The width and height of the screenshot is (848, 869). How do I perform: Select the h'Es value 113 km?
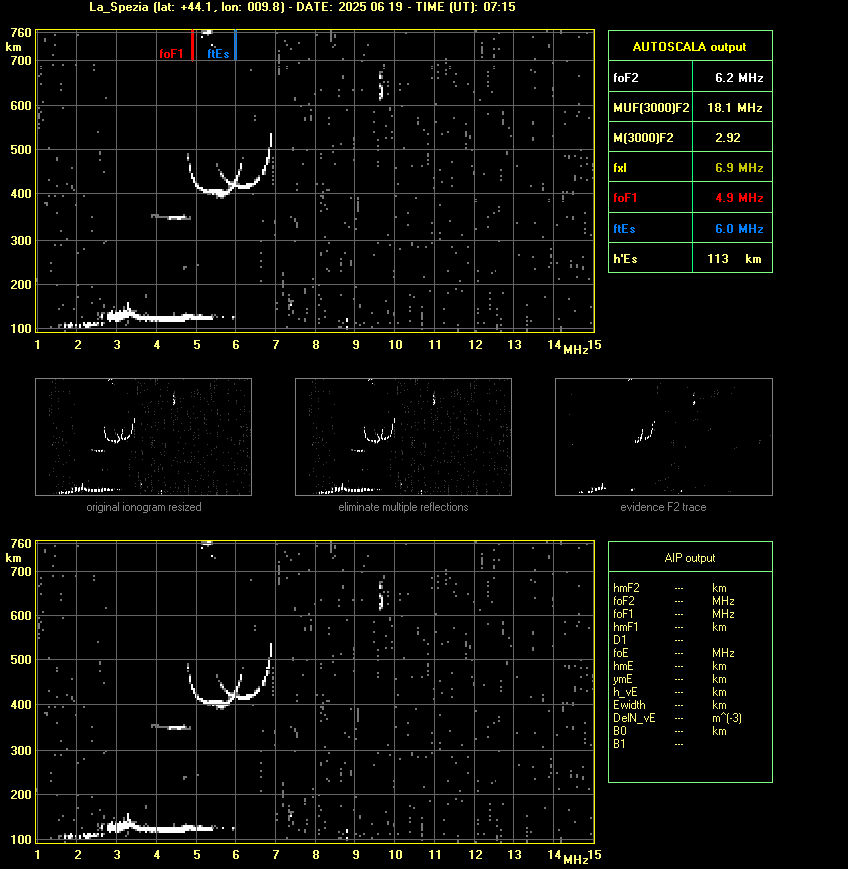(734, 259)
